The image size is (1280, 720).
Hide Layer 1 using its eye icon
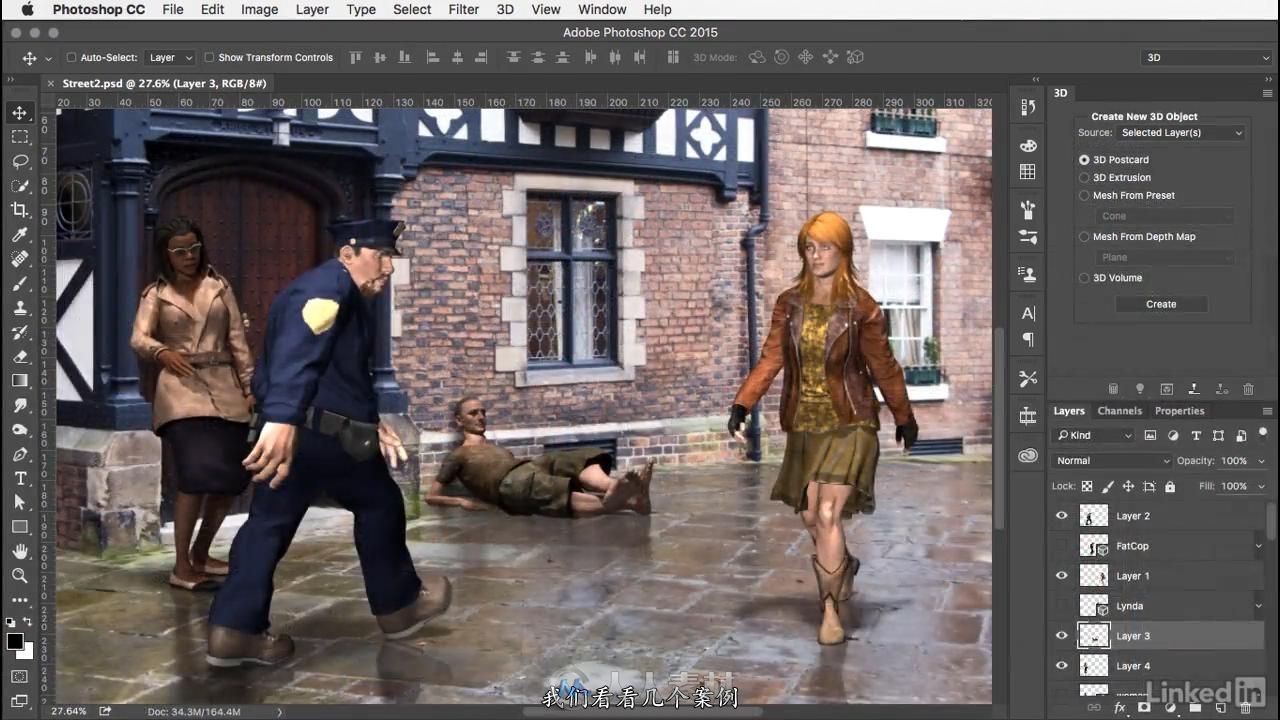coord(1062,576)
